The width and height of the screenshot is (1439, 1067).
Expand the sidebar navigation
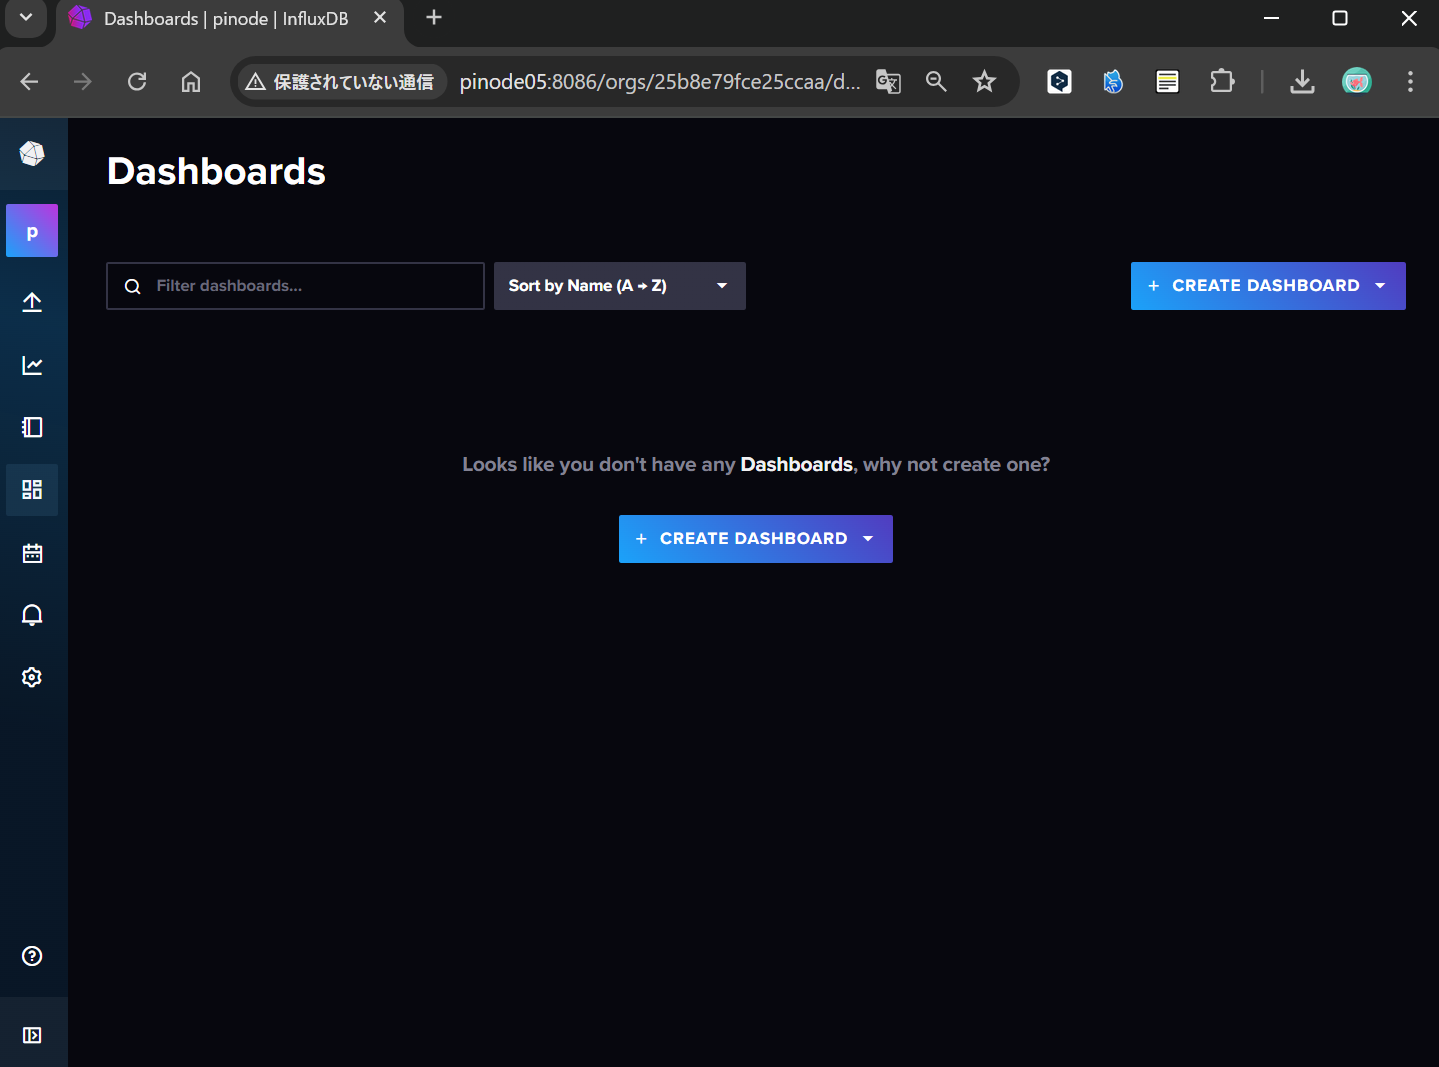[x=32, y=1035]
